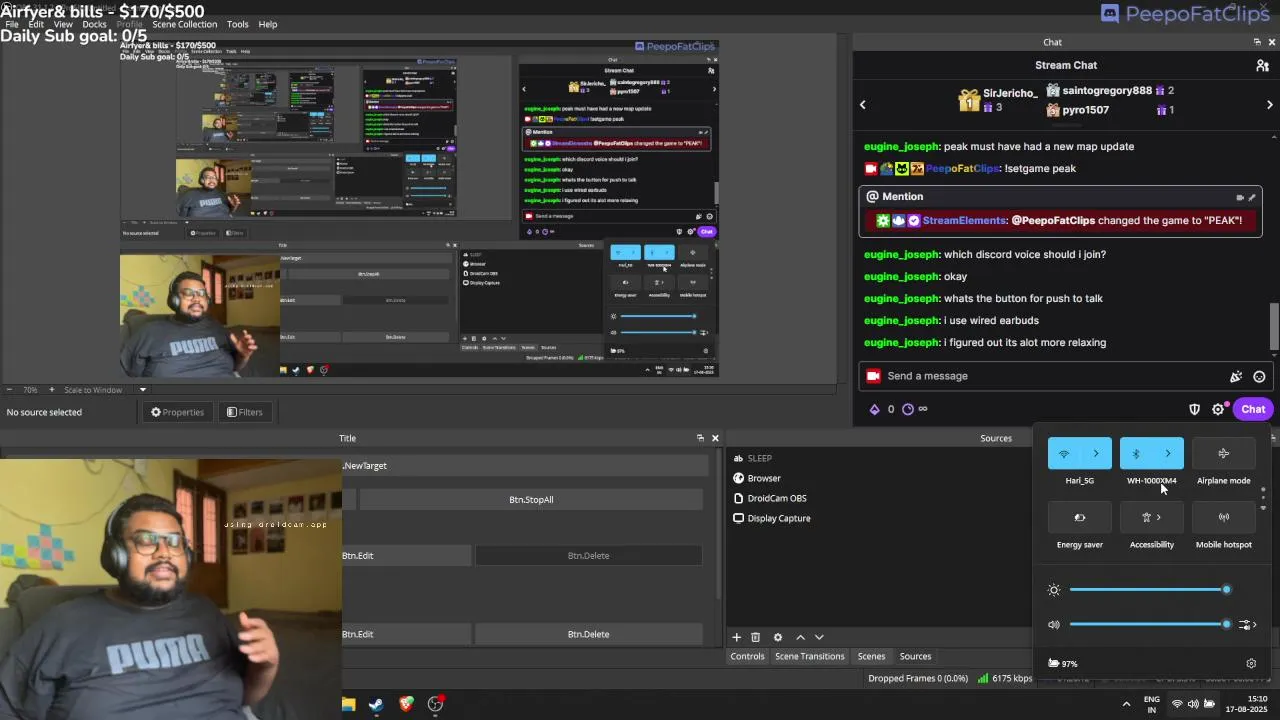This screenshot has width=1280, height=720.
Task: Remove selected source with the trash icon
Action: click(x=755, y=637)
